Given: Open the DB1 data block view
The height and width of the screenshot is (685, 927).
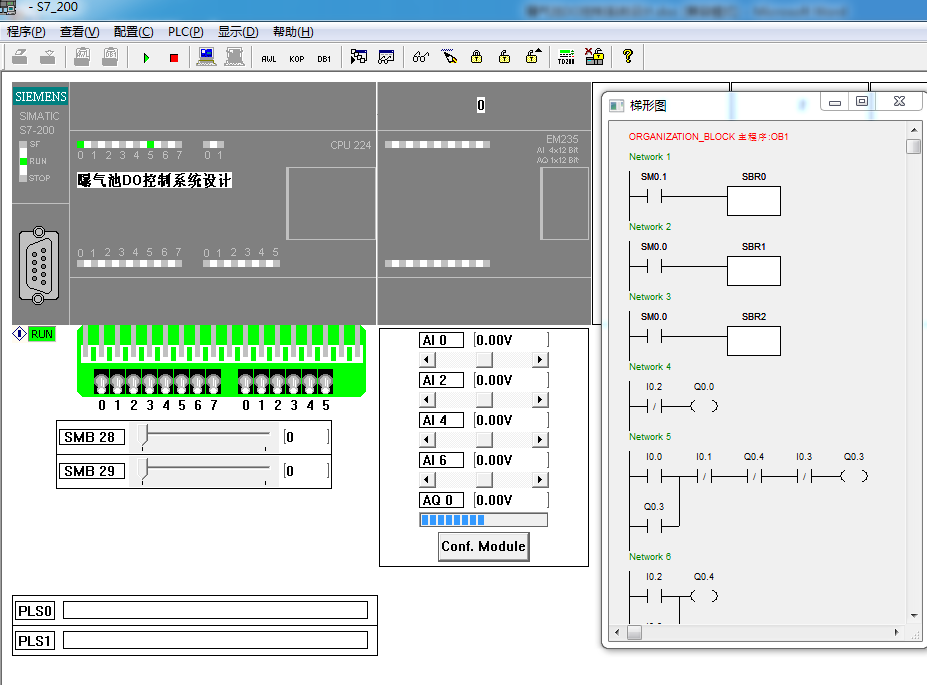Looking at the screenshot, I should click(324, 58).
